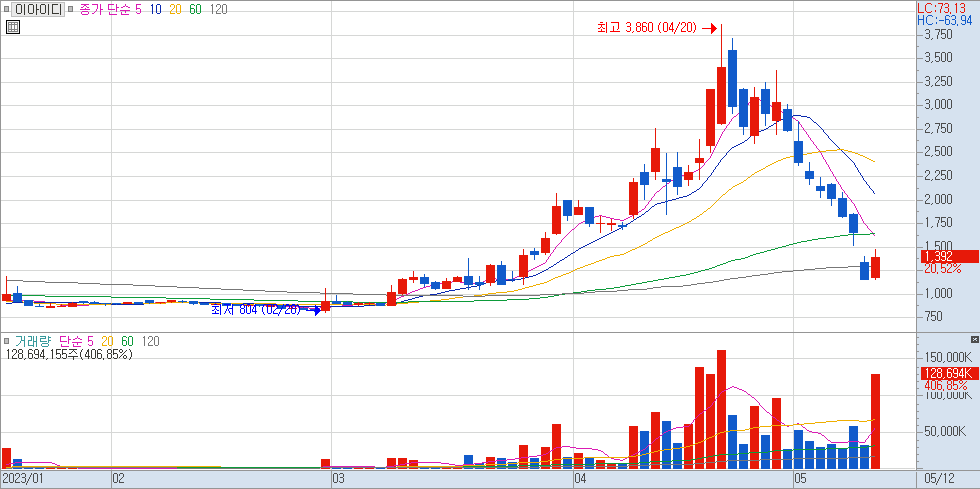Screen dimensions: 980x489
Task: Click the 3,750 price axis label
Action: [x=939, y=35]
